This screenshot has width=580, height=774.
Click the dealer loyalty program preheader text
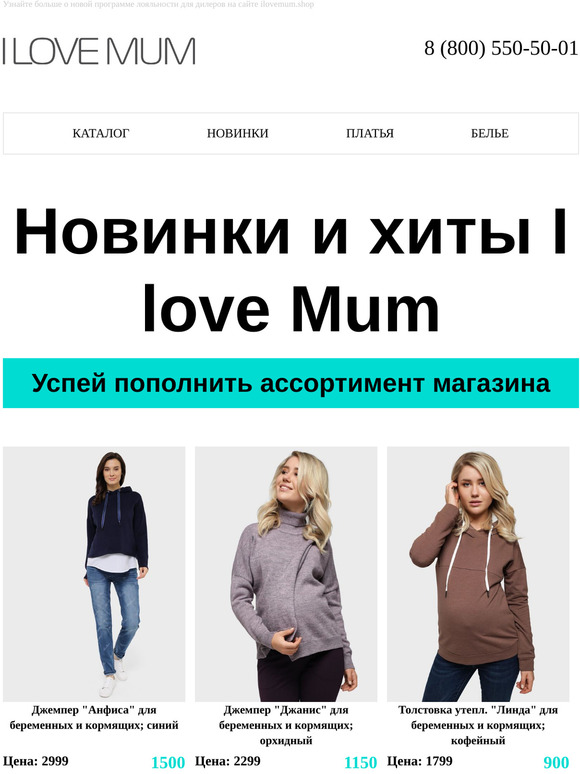click(158, 4)
